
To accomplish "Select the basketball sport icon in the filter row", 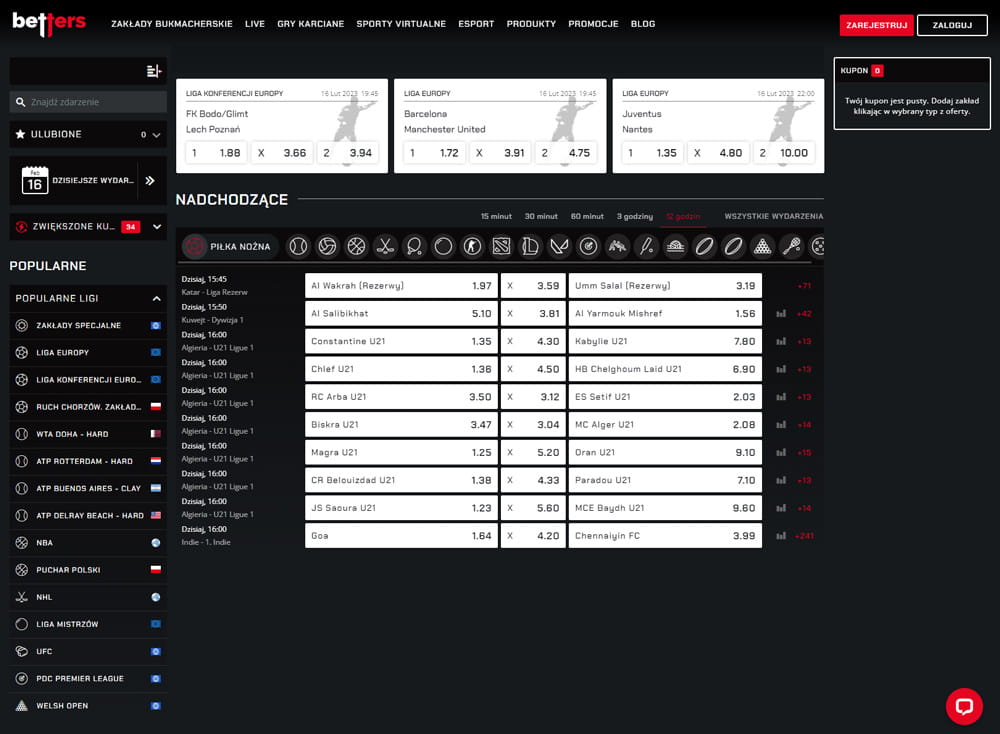I will click(356, 246).
